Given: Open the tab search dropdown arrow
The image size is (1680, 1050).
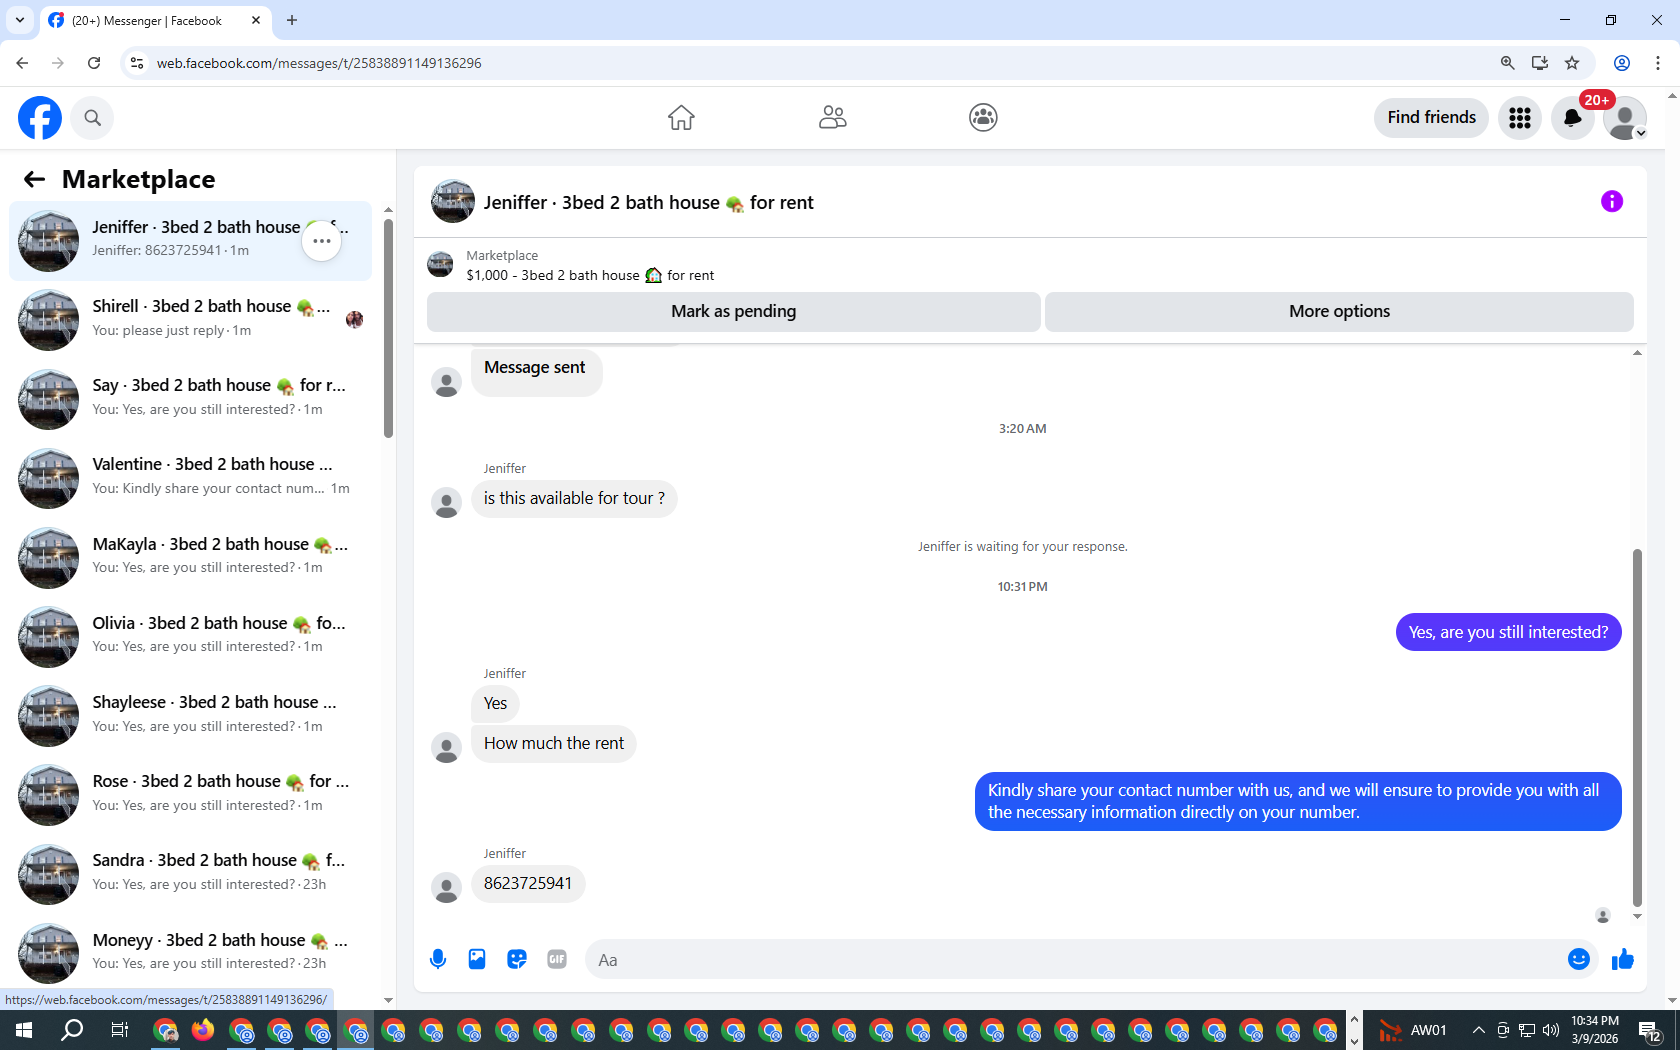Looking at the screenshot, I should [x=20, y=20].
